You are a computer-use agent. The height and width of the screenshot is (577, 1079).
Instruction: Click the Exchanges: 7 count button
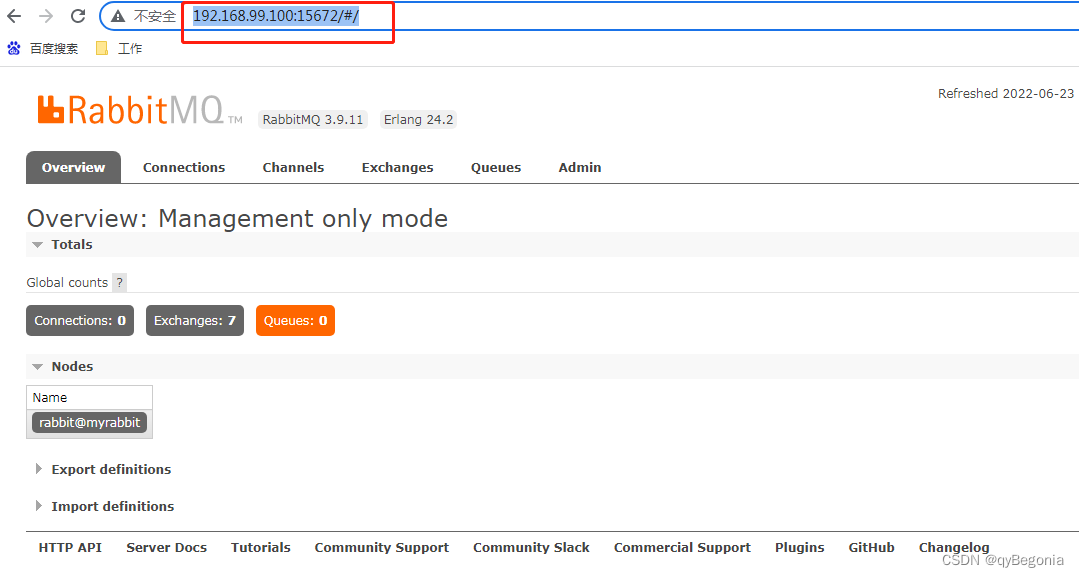(x=195, y=320)
